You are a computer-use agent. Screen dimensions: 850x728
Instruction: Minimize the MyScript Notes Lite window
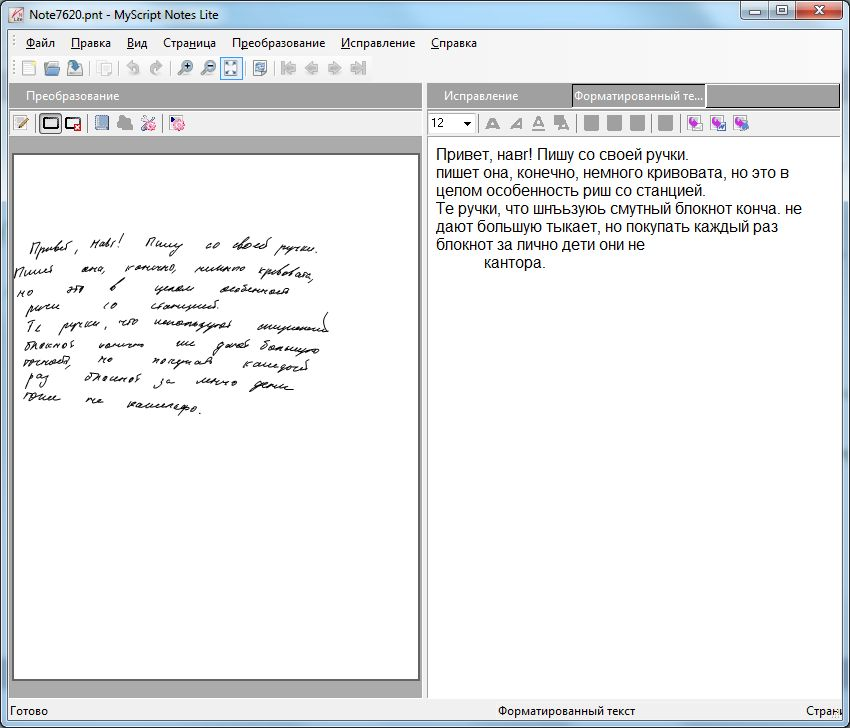click(x=756, y=11)
